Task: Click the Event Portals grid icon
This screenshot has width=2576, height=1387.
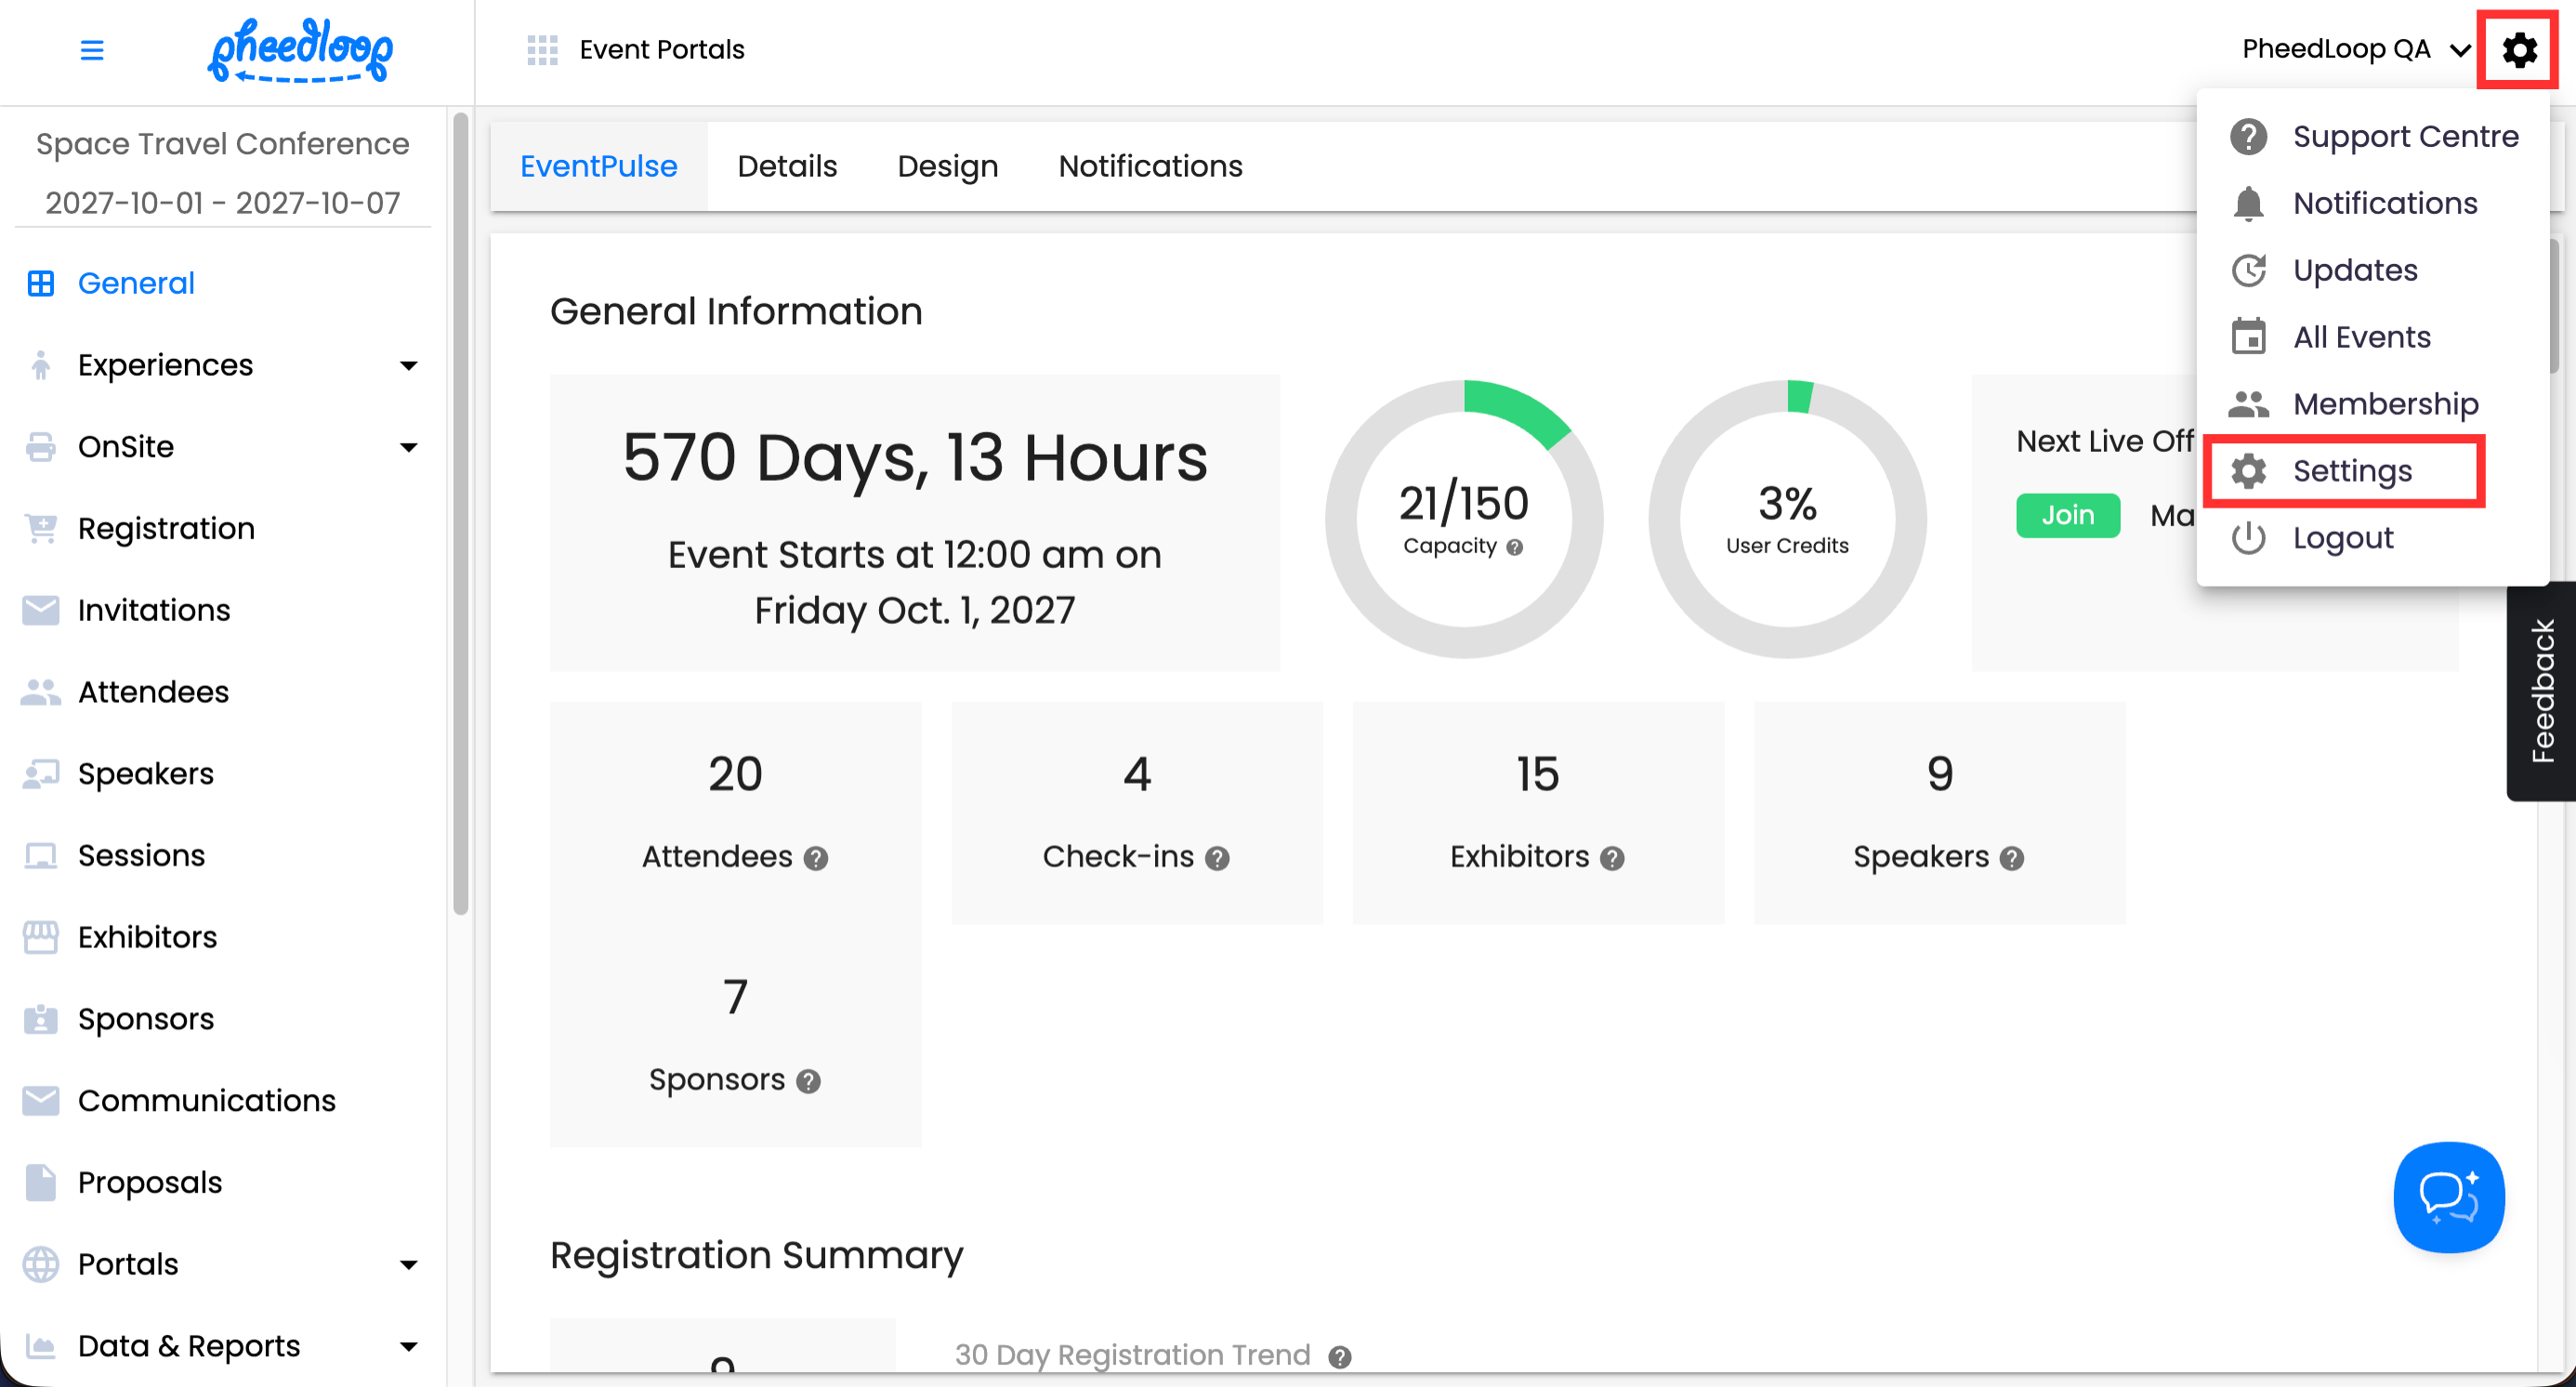Action: [x=542, y=49]
